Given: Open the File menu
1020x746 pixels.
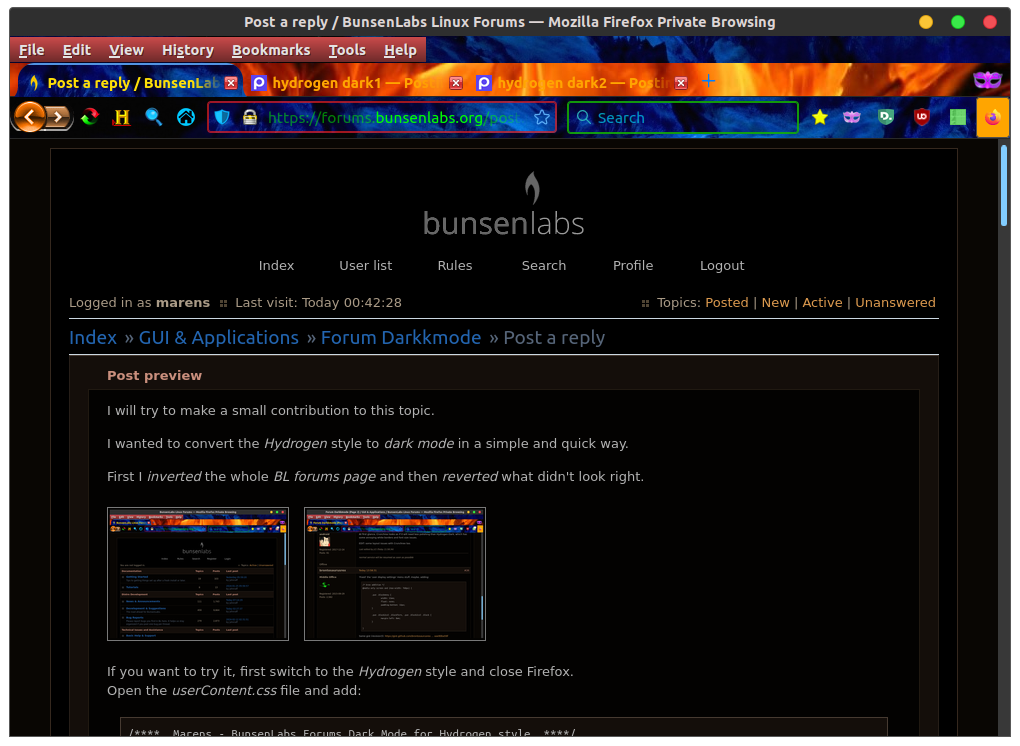Looking at the screenshot, I should [31, 50].
